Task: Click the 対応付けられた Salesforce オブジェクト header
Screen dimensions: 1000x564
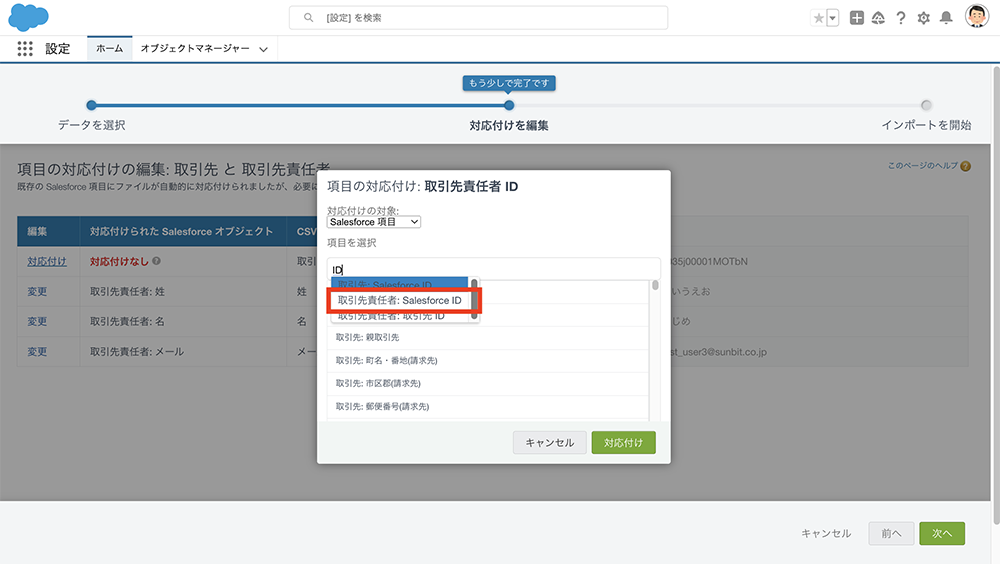Action: coord(182,232)
